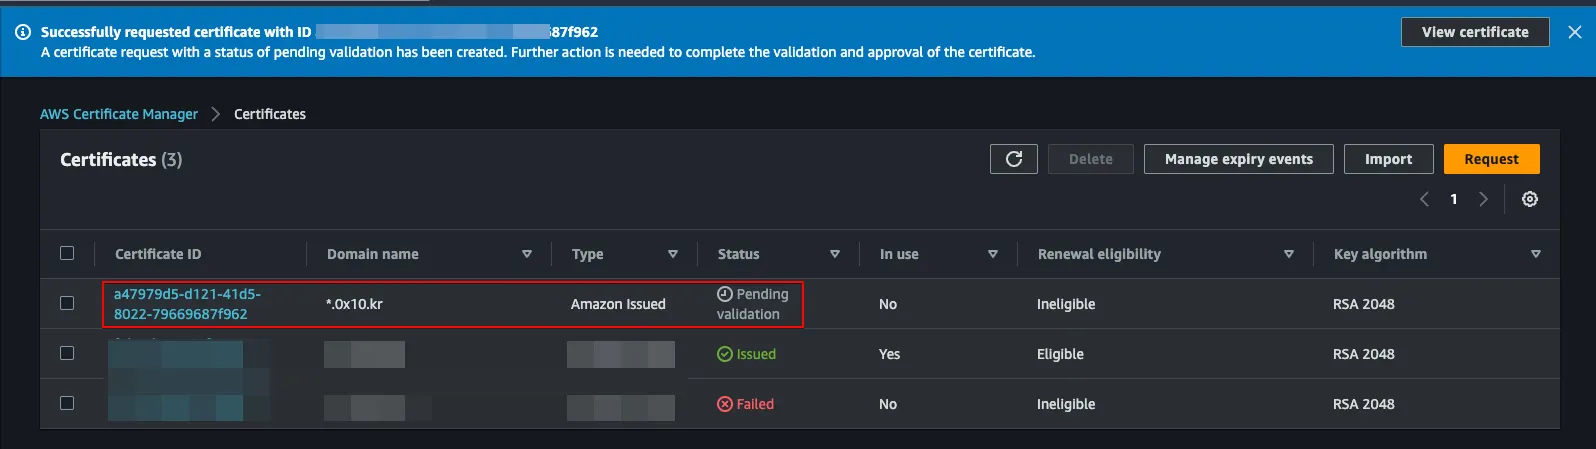The width and height of the screenshot is (1596, 449).
Task: Click Manage expiry events button
Action: pyautogui.click(x=1238, y=159)
